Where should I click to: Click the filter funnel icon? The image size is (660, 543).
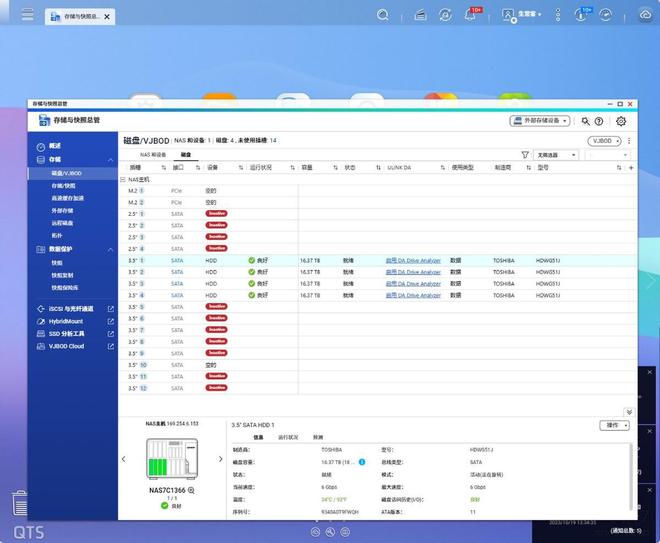click(x=525, y=155)
